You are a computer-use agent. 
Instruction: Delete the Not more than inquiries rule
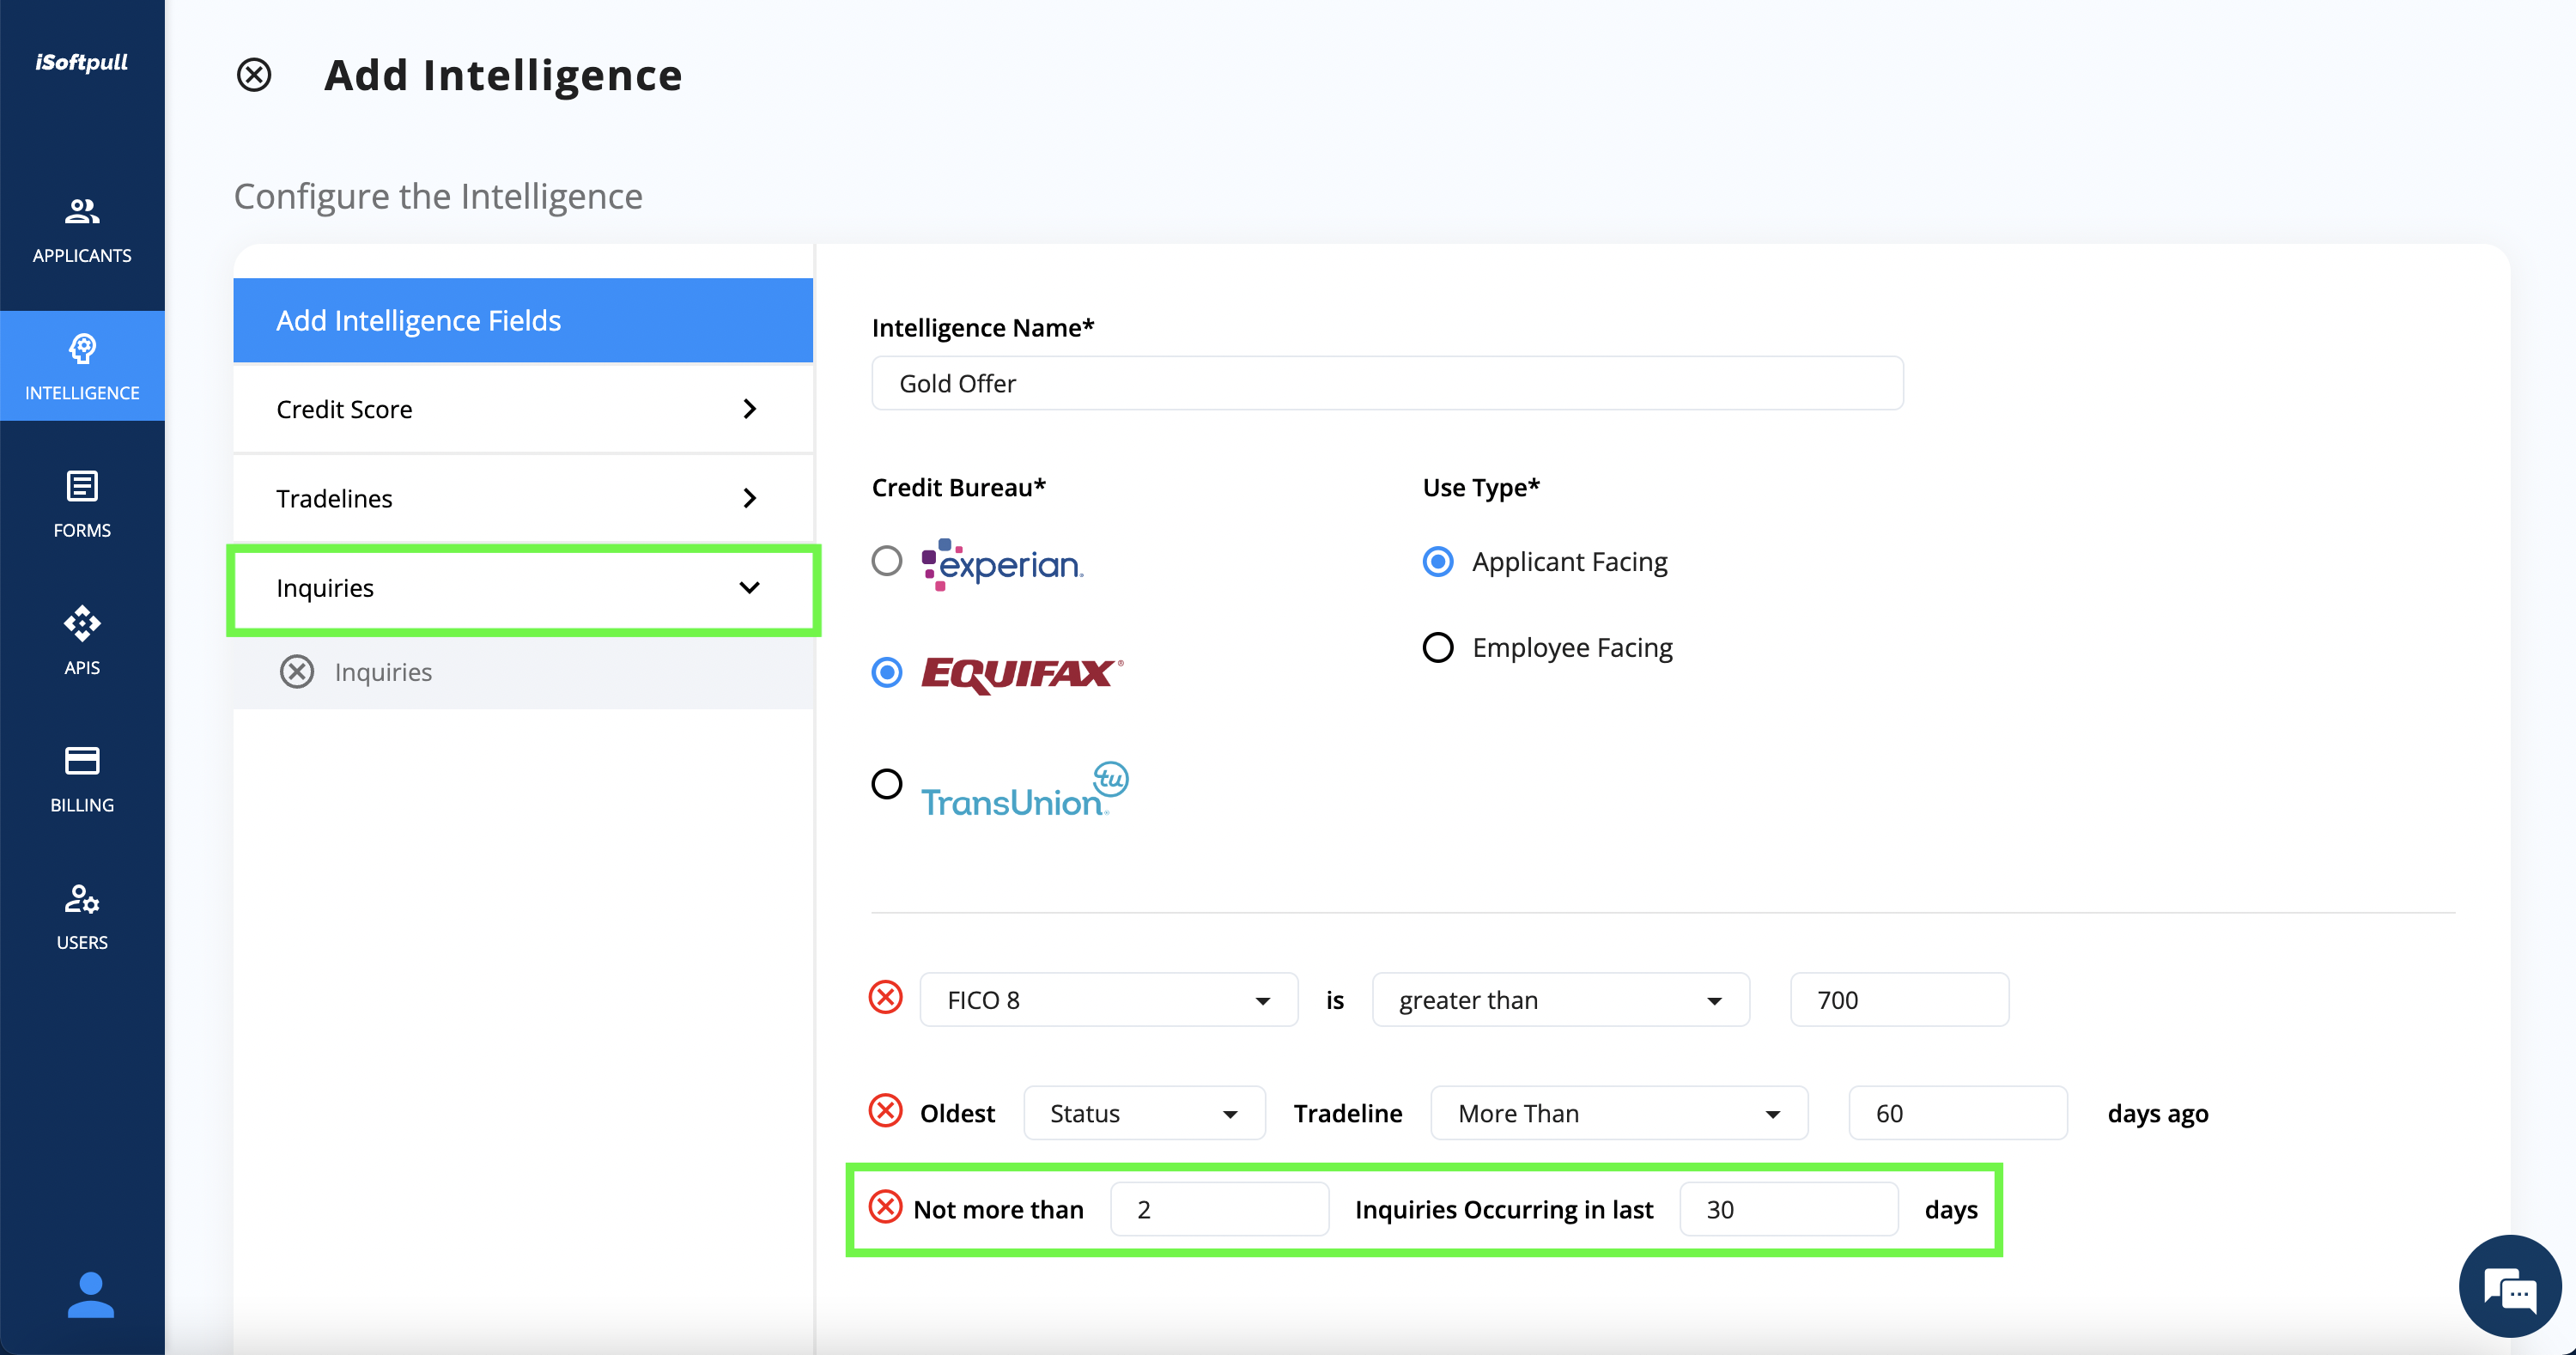[x=886, y=1207]
